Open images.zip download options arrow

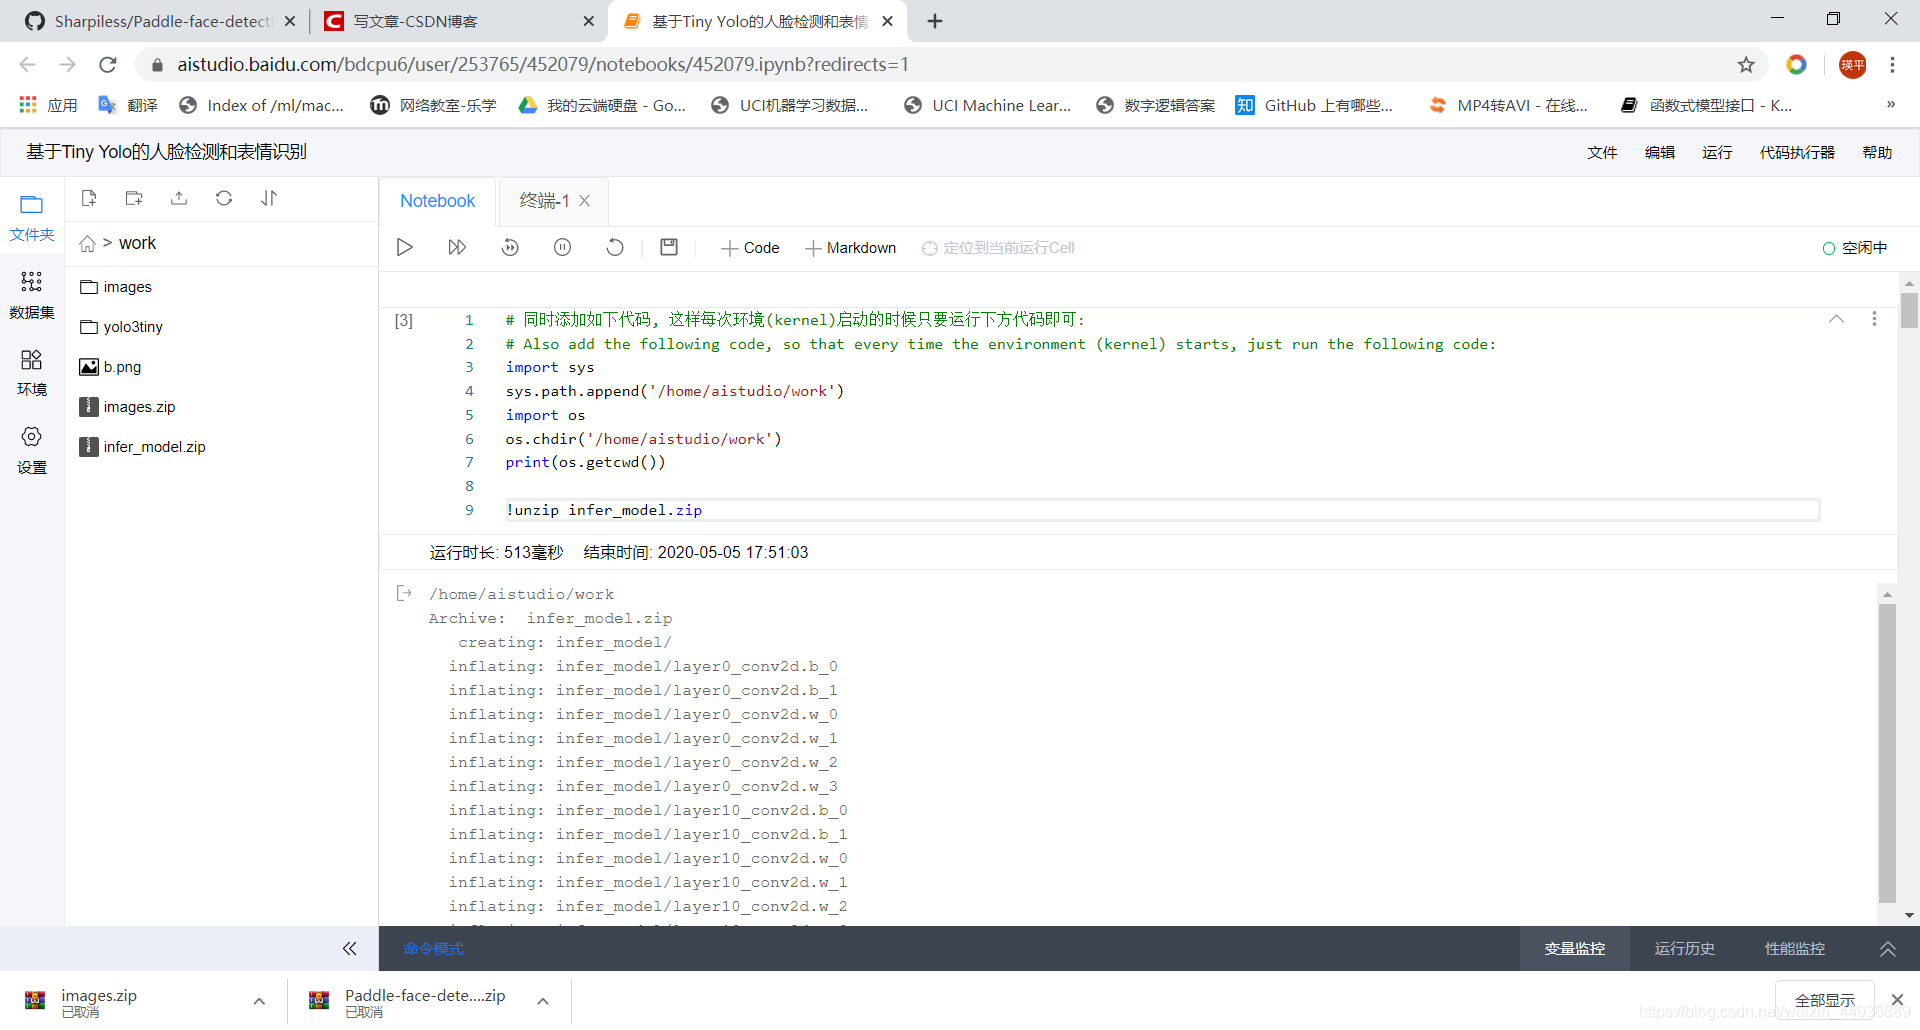tap(259, 1001)
